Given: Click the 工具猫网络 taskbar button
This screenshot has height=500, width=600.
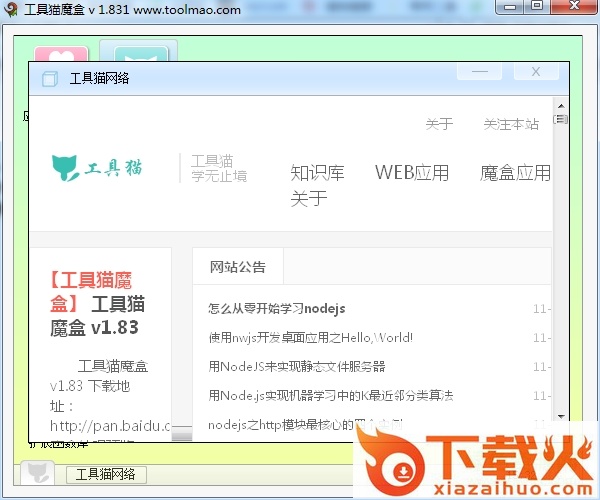Looking at the screenshot, I should (x=106, y=475).
